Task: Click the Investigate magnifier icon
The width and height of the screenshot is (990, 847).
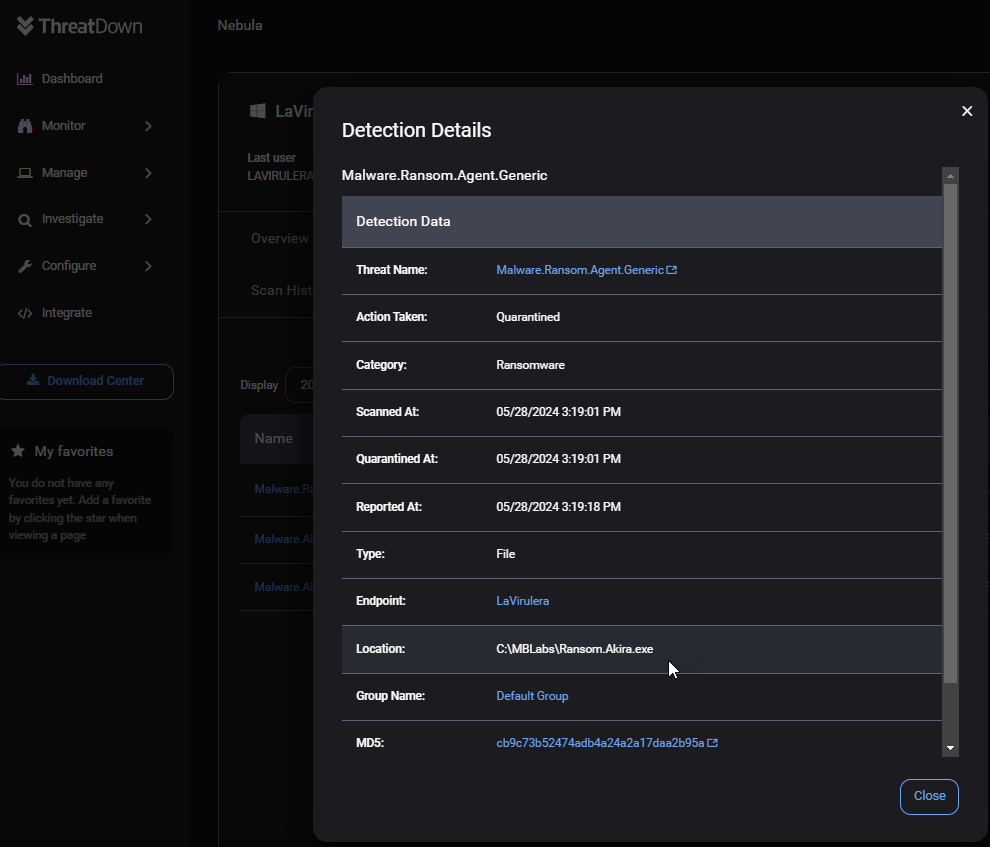Action: [x=25, y=220]
